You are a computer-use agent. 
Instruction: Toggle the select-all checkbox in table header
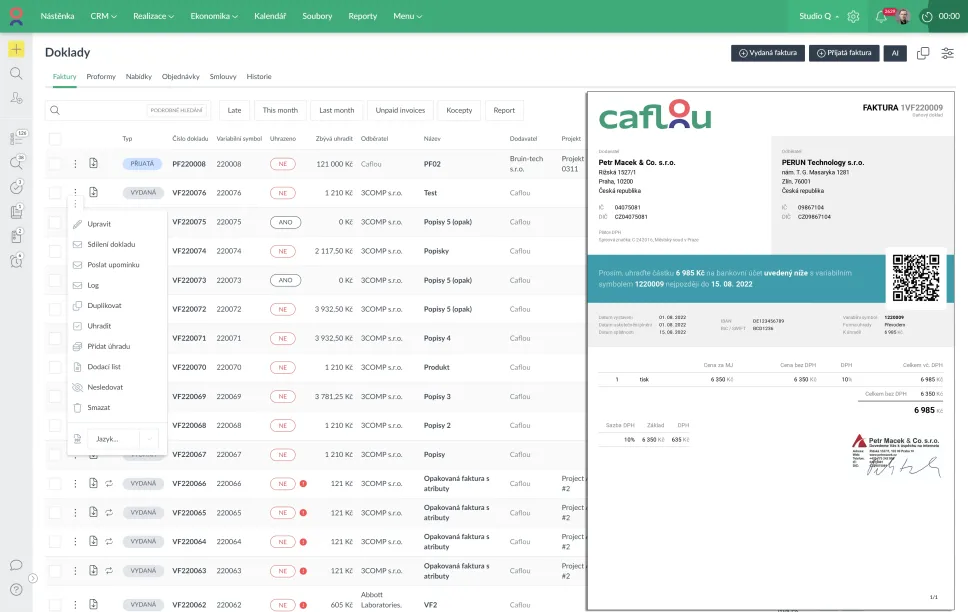pos(55,139)
